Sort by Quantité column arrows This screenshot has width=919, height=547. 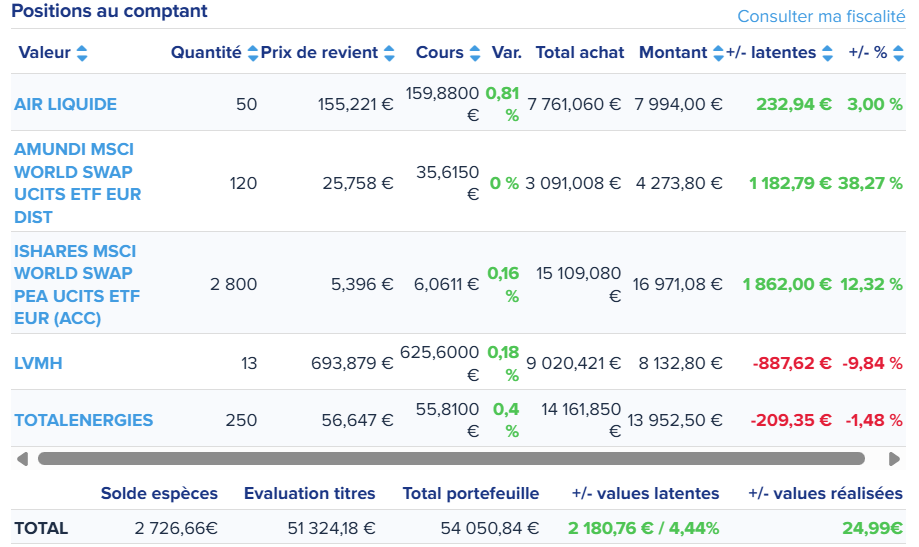click(x=253, y=53)
